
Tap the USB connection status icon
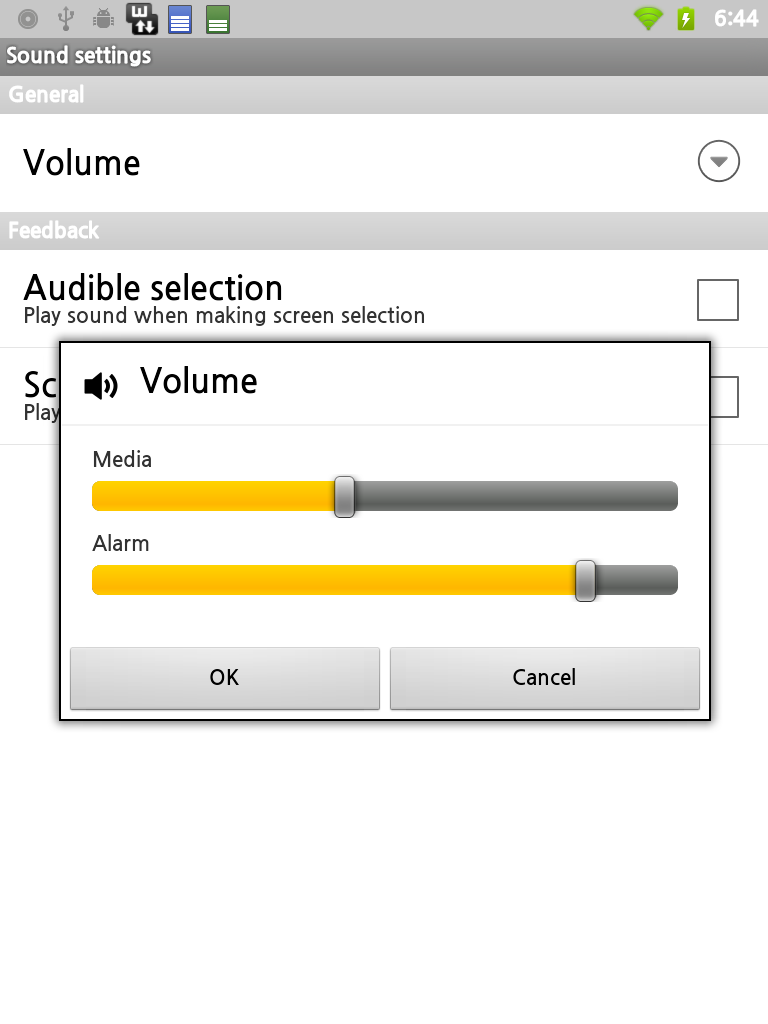pos(66,18)
